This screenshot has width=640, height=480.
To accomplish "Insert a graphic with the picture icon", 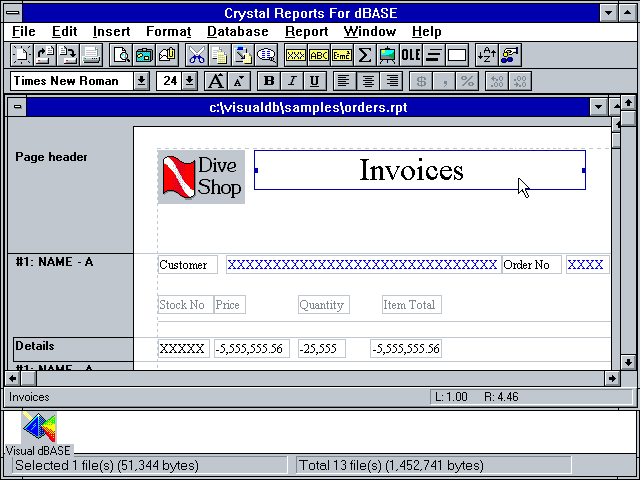I will [388, 55].
